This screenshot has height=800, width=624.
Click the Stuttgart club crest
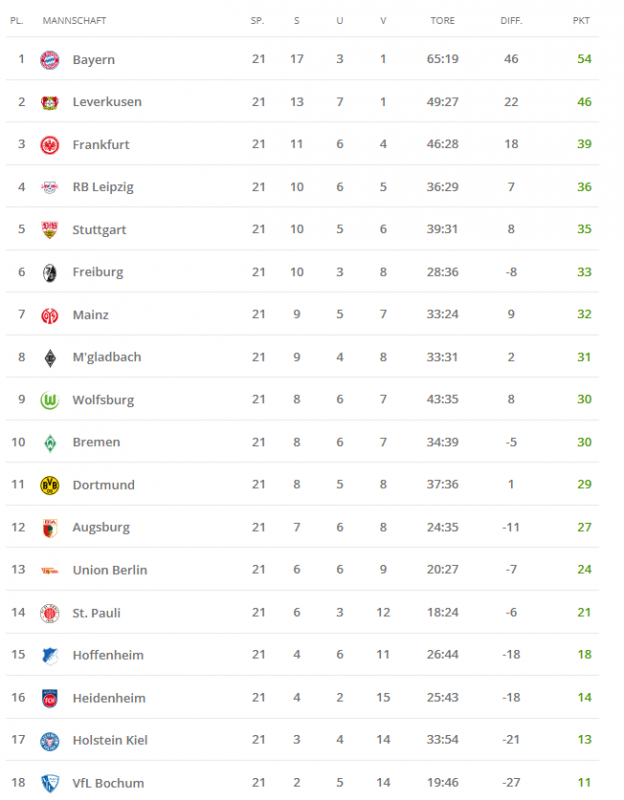click(50, 230)
